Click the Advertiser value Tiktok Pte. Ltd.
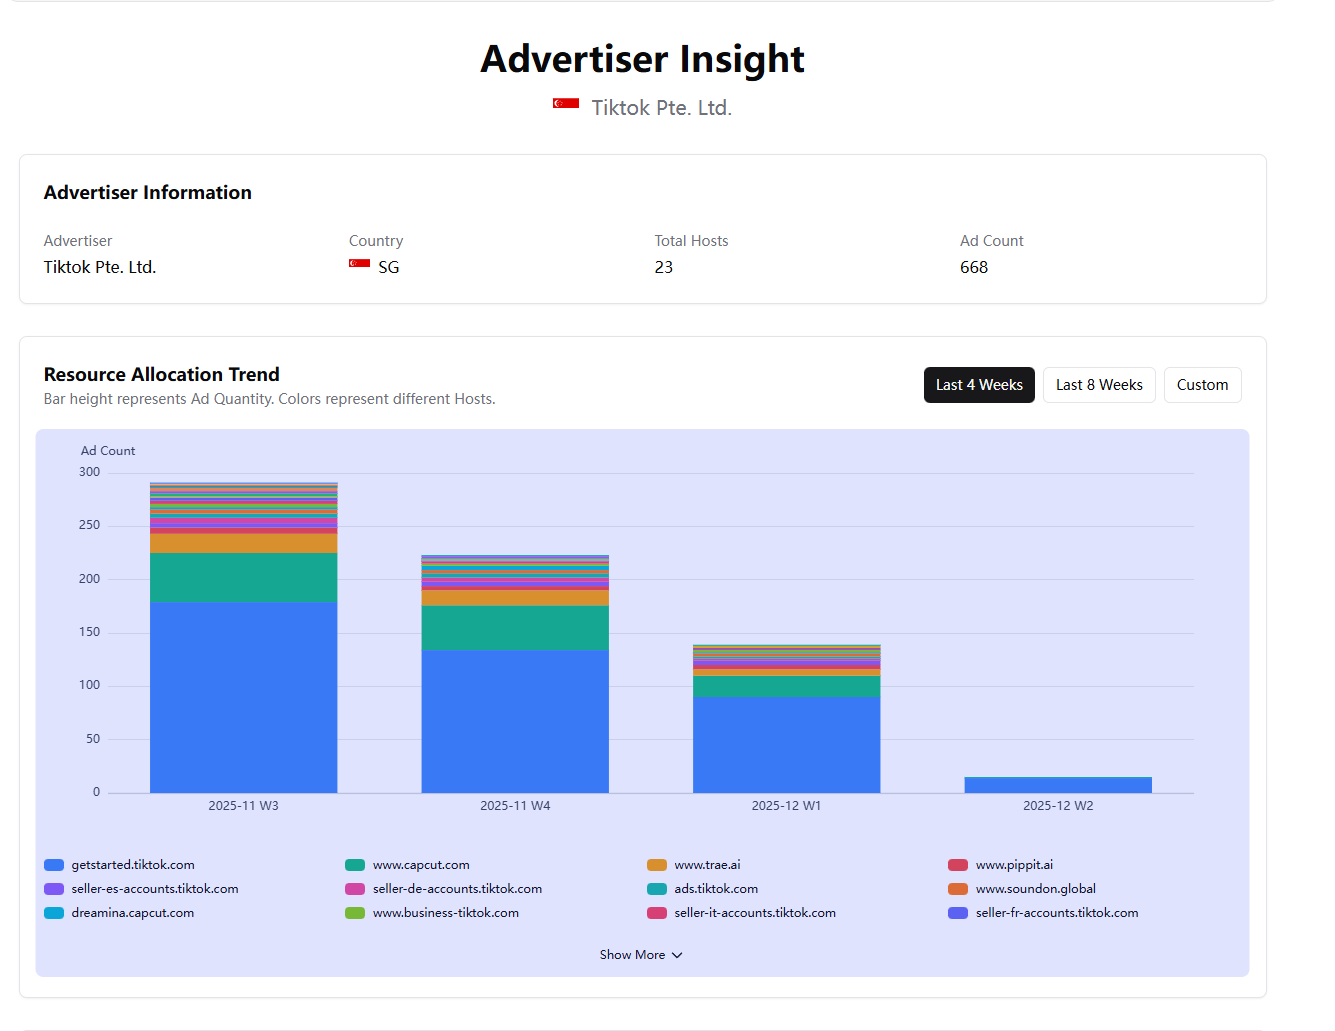Image resolution: width=1335 pixels, height=1031 pixels. click(100, 267)
